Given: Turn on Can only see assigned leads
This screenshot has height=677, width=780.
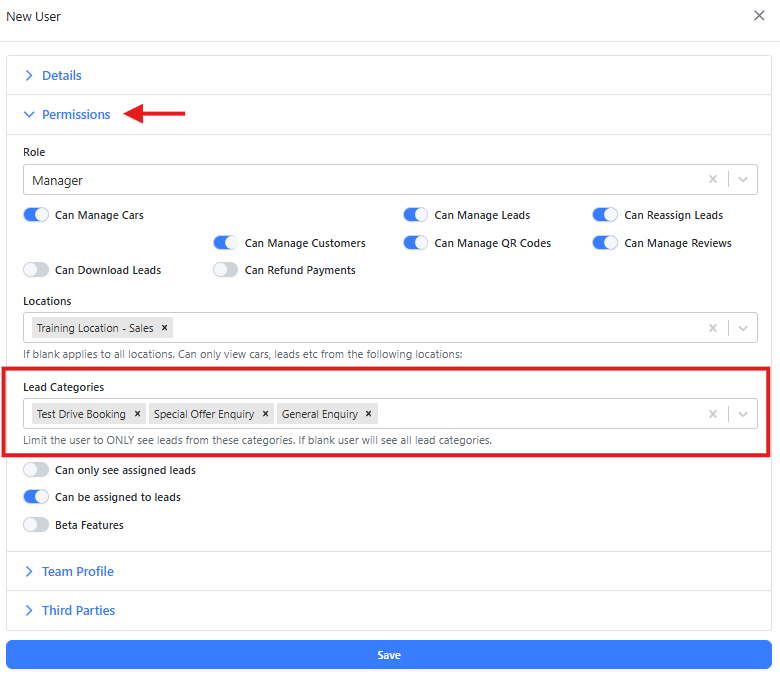Looking at the screenshot, I should tap(36, 470).
